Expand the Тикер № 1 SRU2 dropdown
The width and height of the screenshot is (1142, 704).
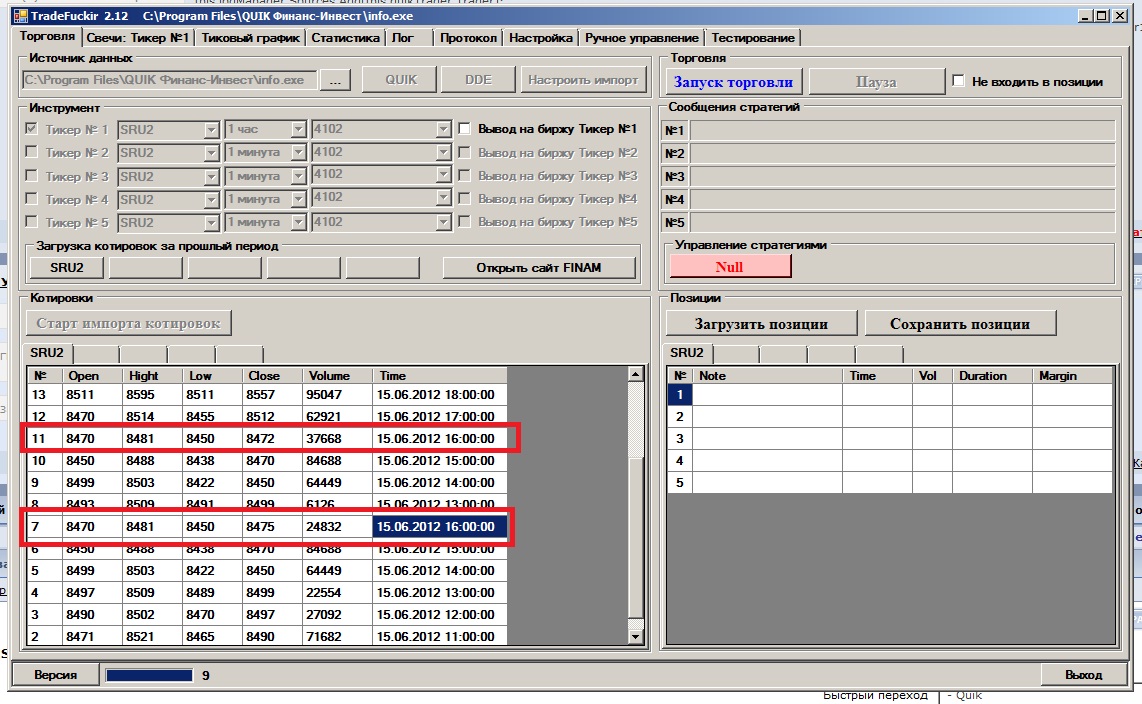(211, 130)
